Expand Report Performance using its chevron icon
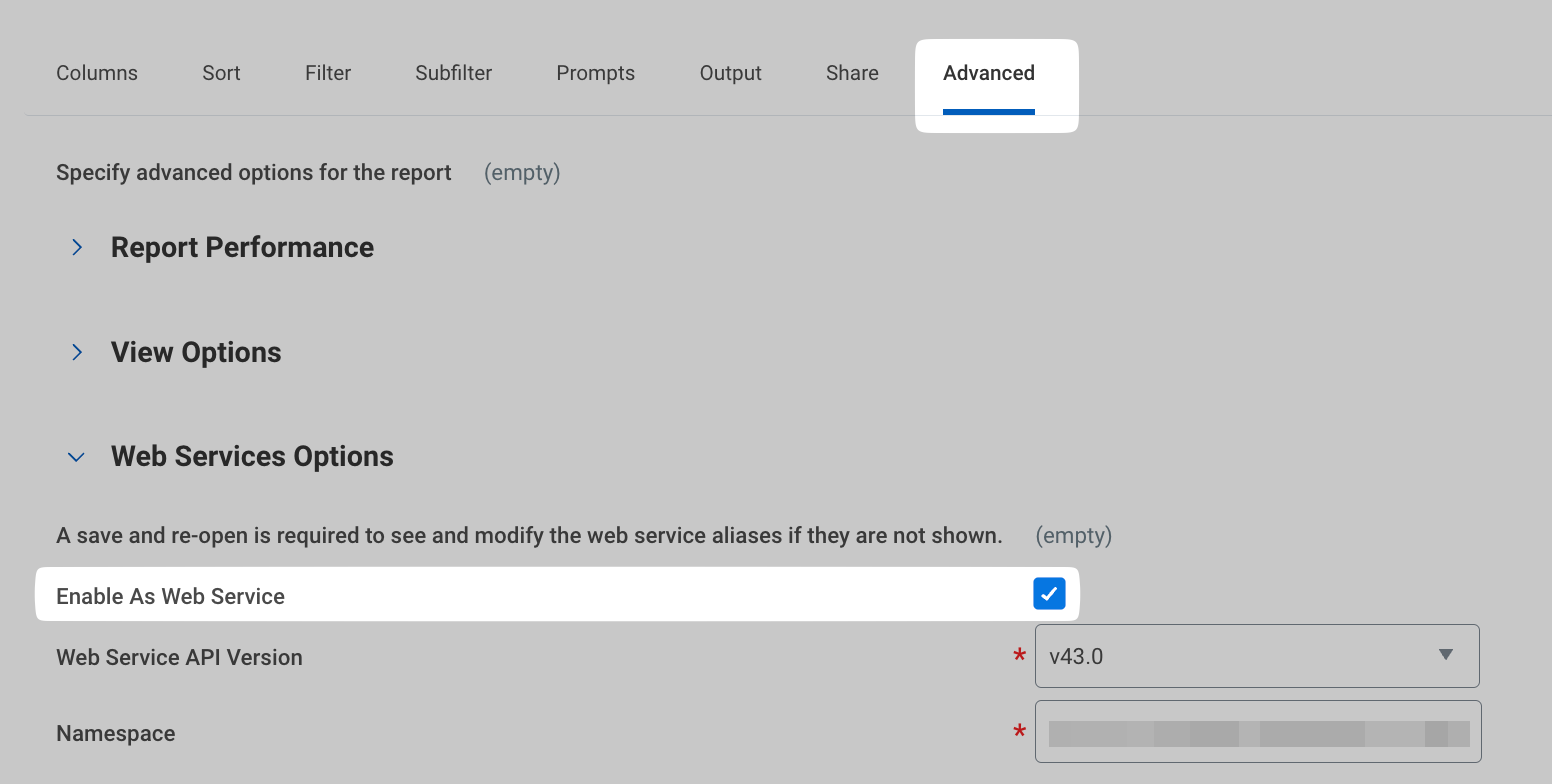 pyautogui.click(x=77, y=247)
